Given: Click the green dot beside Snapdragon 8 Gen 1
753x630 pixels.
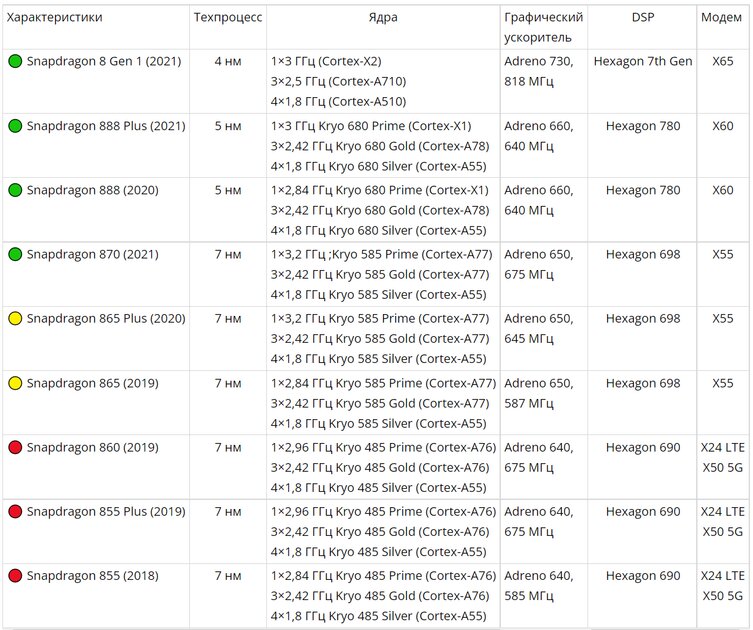Looking at the screenshot, I should point(15,62).
